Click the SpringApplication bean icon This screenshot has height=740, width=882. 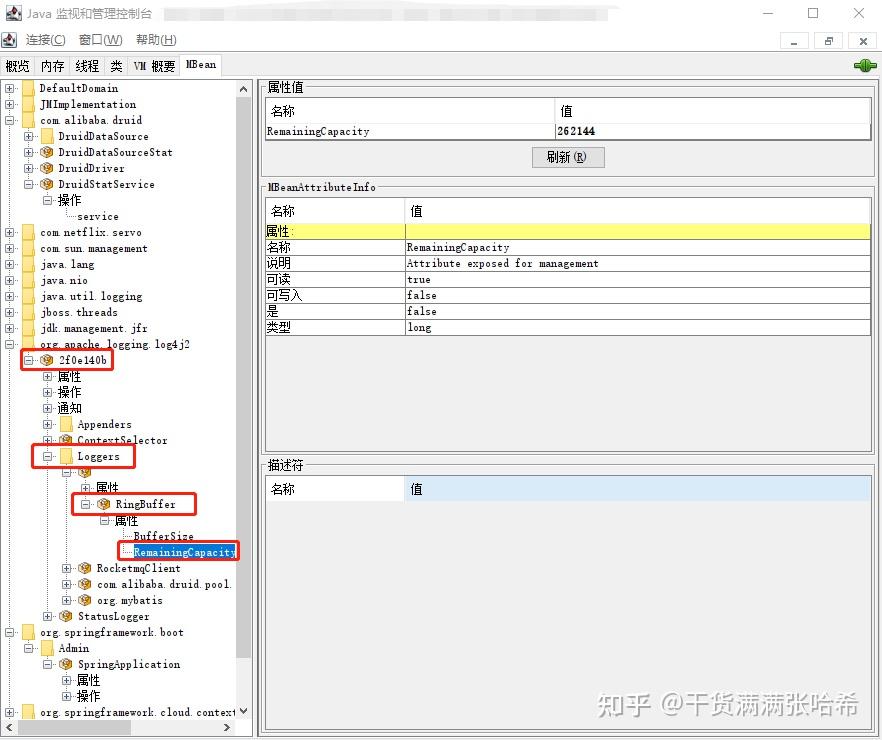(66, 664)
